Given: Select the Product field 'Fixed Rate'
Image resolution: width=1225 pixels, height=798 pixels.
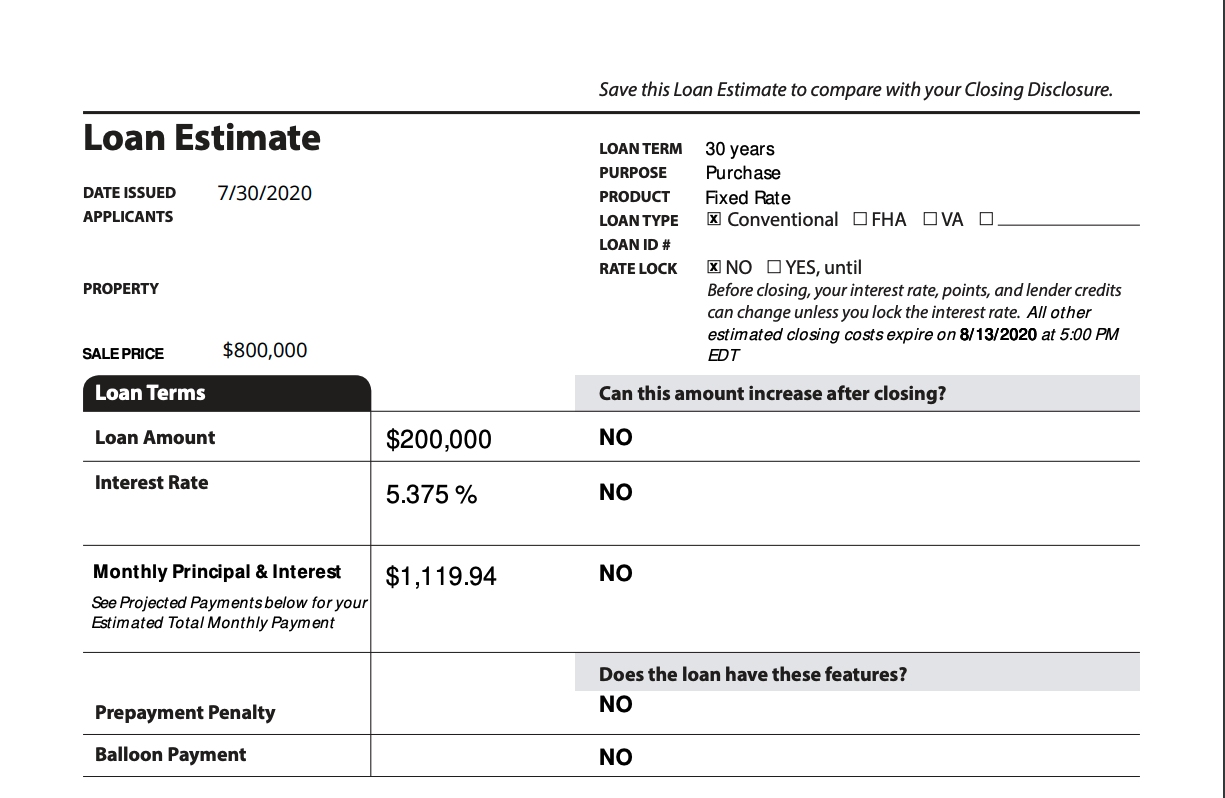Looking at the screenshot, I should pyautogui.click(x=747, y=198).
